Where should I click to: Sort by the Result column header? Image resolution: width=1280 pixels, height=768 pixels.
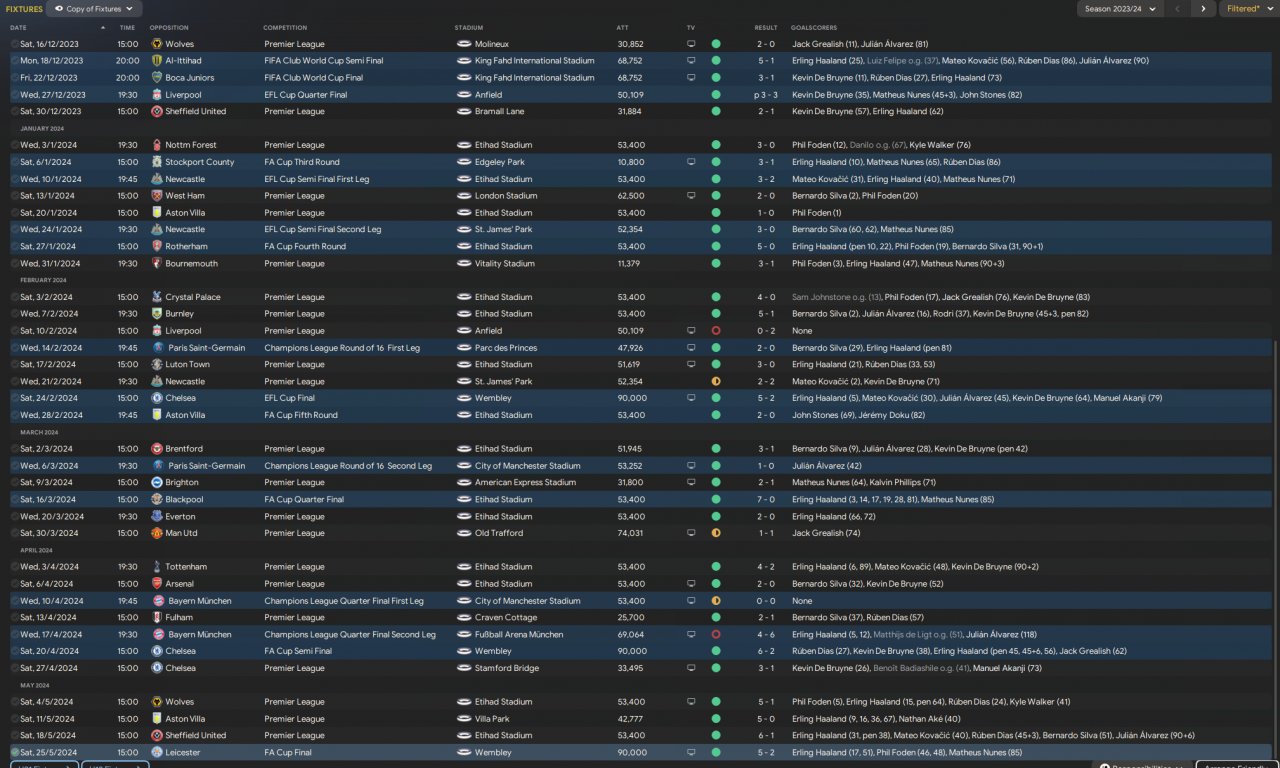point(766,28)
